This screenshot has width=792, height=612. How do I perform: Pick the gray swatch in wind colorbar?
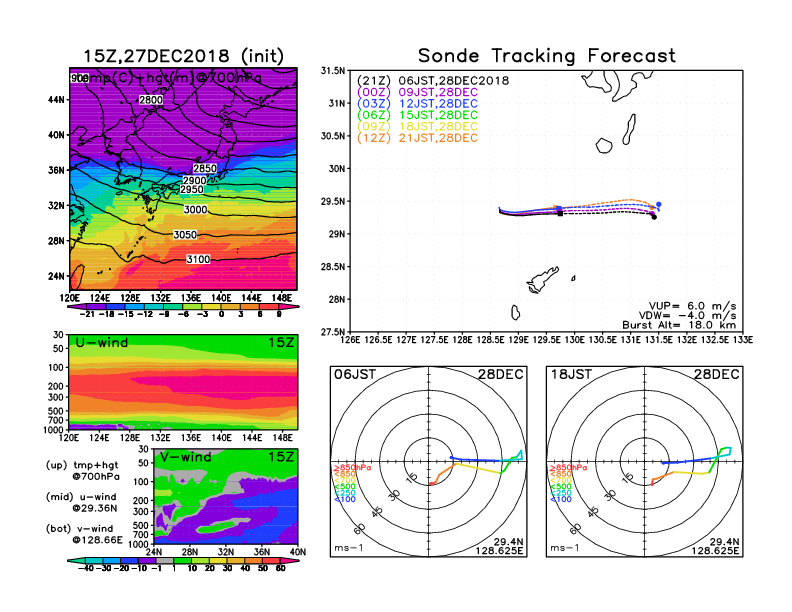tap(164, 561)
